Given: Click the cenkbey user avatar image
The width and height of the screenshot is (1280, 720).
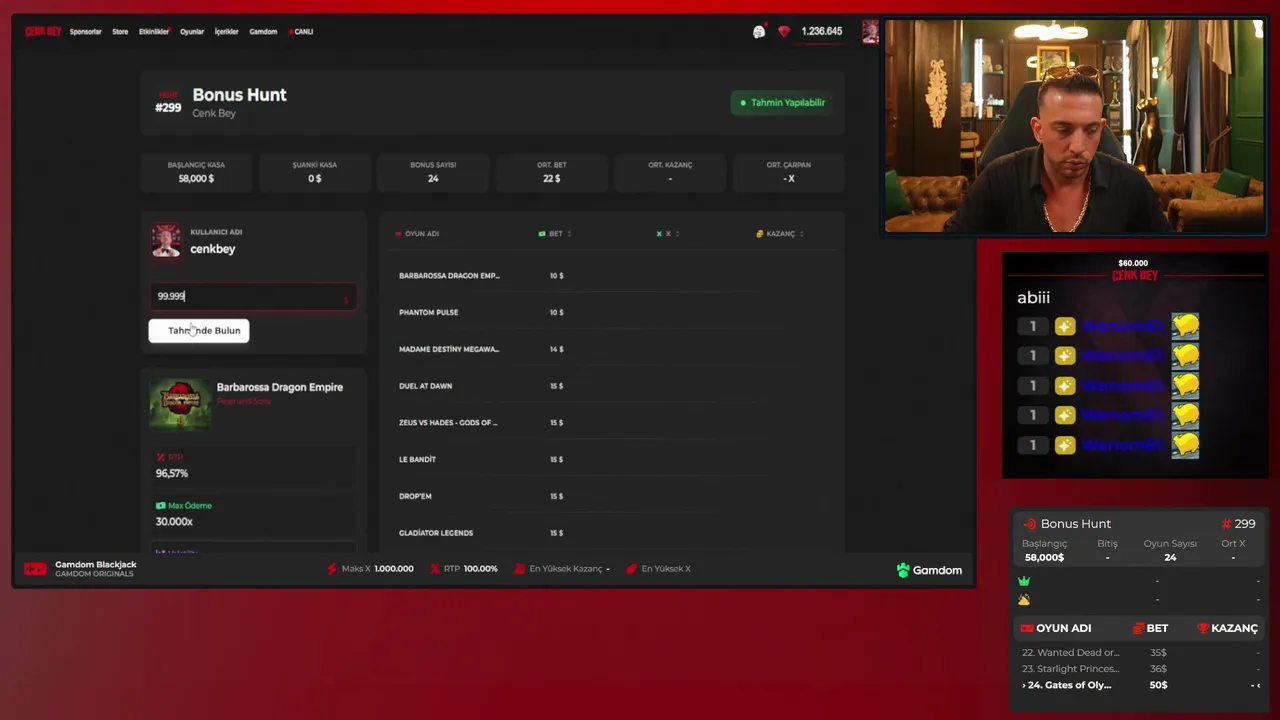Looking at the screenshot, I should (x=167, y=241).
